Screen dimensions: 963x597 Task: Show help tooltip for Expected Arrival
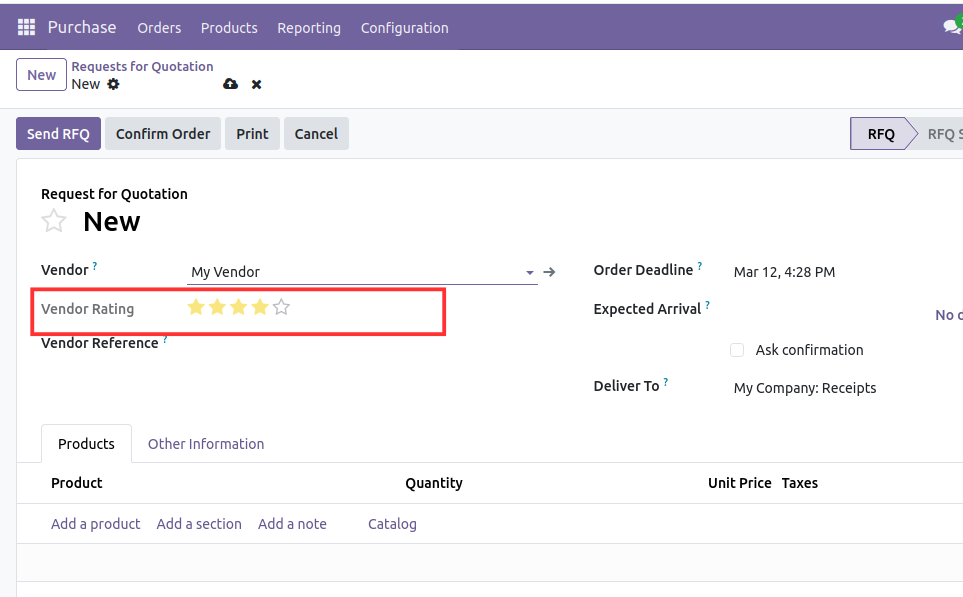[x=708, y=305]
